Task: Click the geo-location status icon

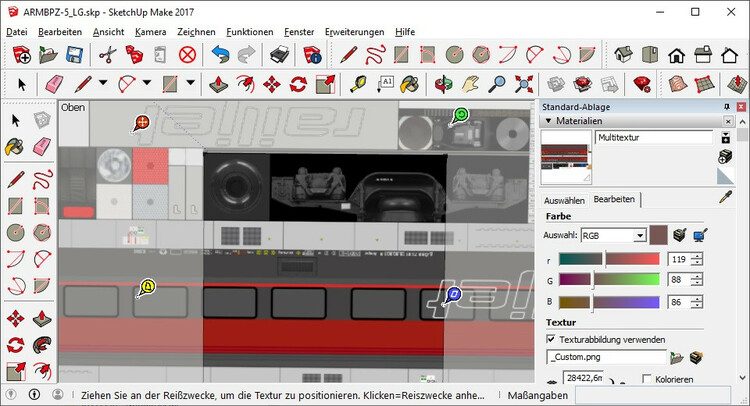Action: click(x=11, y=395)
